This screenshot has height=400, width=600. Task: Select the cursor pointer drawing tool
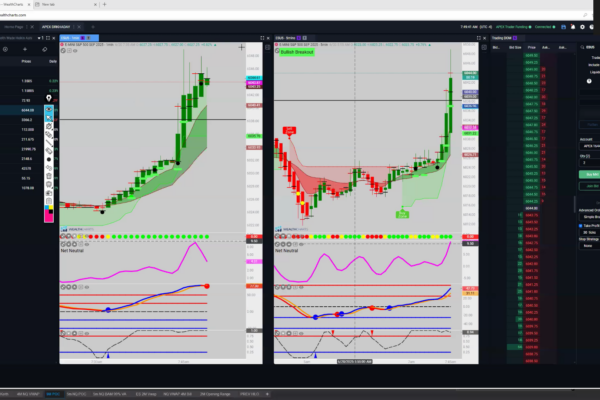49,118
